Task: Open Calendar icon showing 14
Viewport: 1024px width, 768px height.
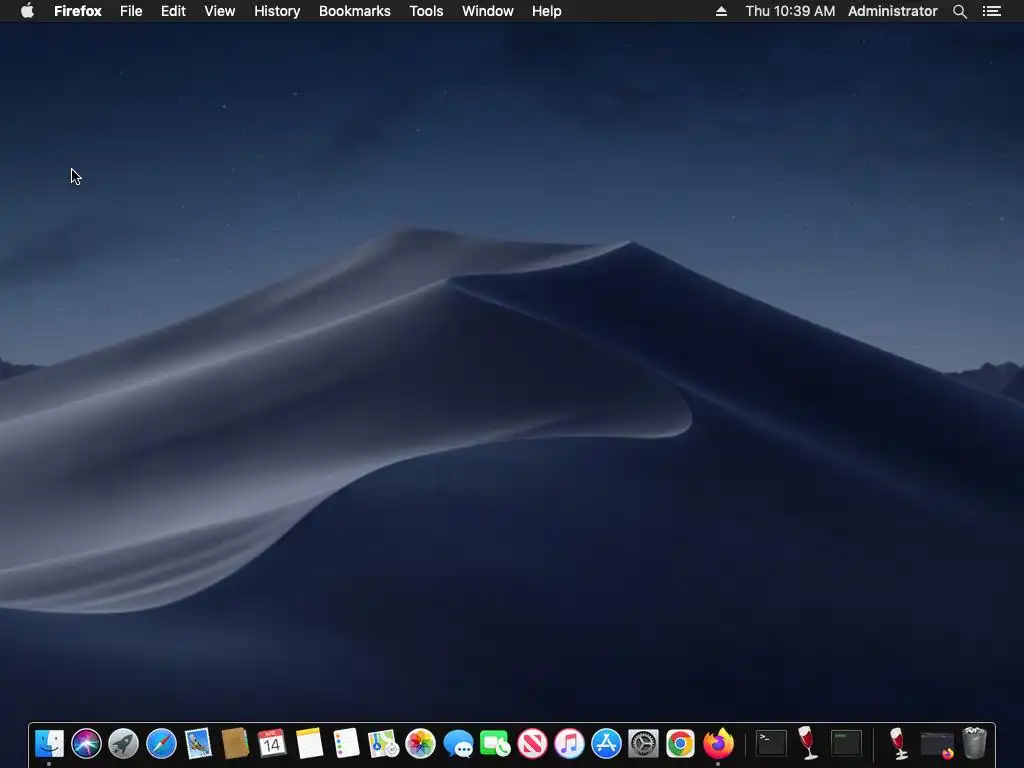Action: (272, 743)
